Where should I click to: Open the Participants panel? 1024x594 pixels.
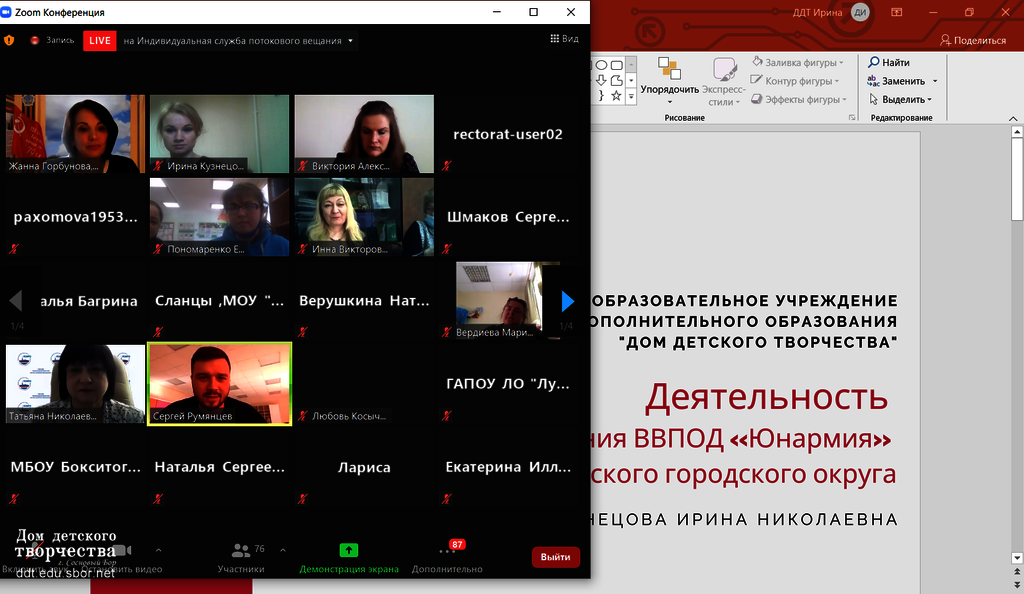point(241,557)
